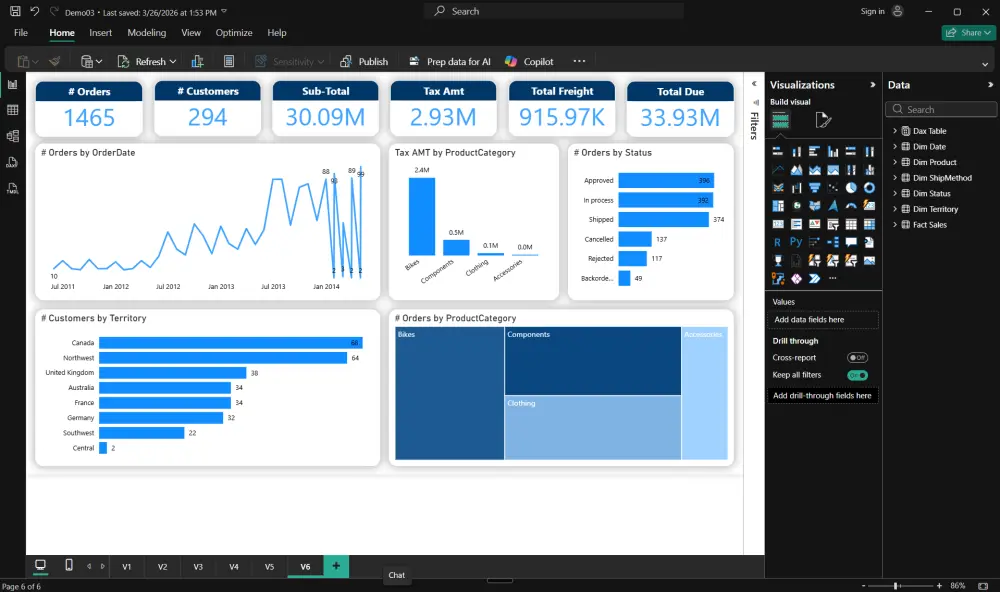
Task: Click the Publish button
Action: click(x=364, y=61)
